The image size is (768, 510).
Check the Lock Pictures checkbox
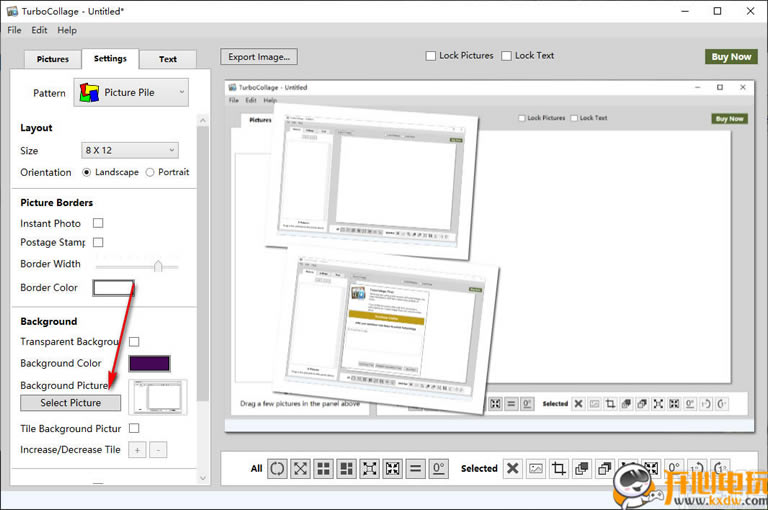[x=431, y=56]
